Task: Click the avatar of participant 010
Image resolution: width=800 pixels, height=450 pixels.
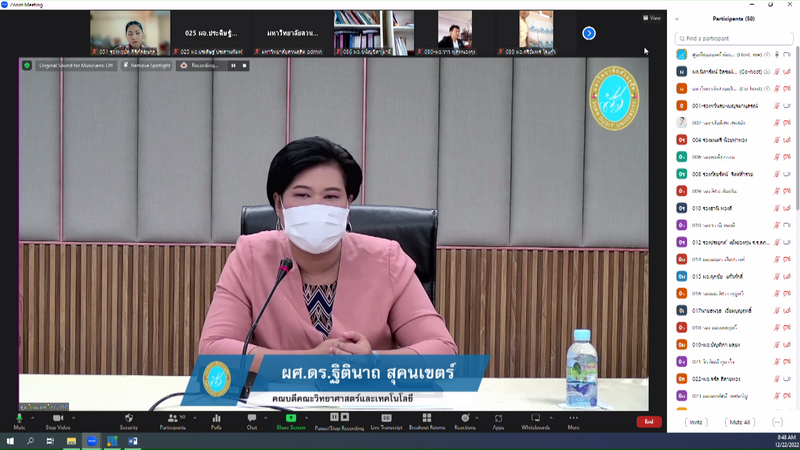Action: point(682,208)
